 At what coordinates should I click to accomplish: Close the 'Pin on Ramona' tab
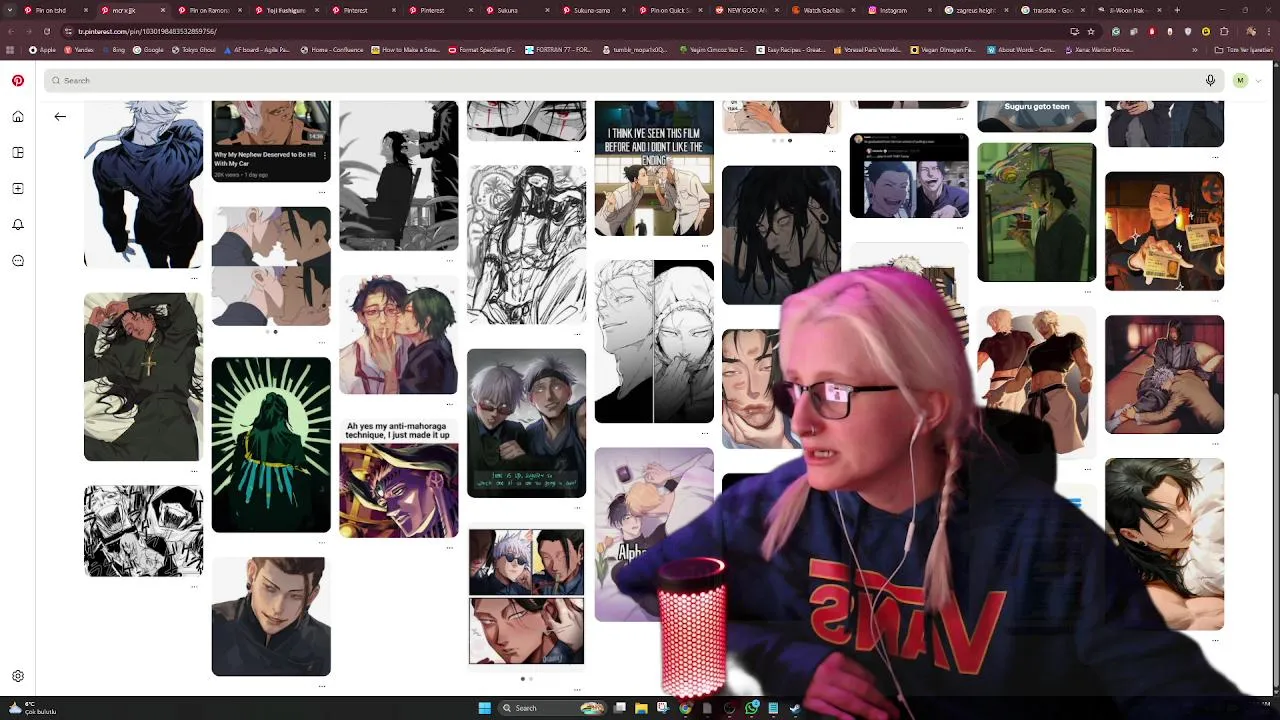(240, 10)
